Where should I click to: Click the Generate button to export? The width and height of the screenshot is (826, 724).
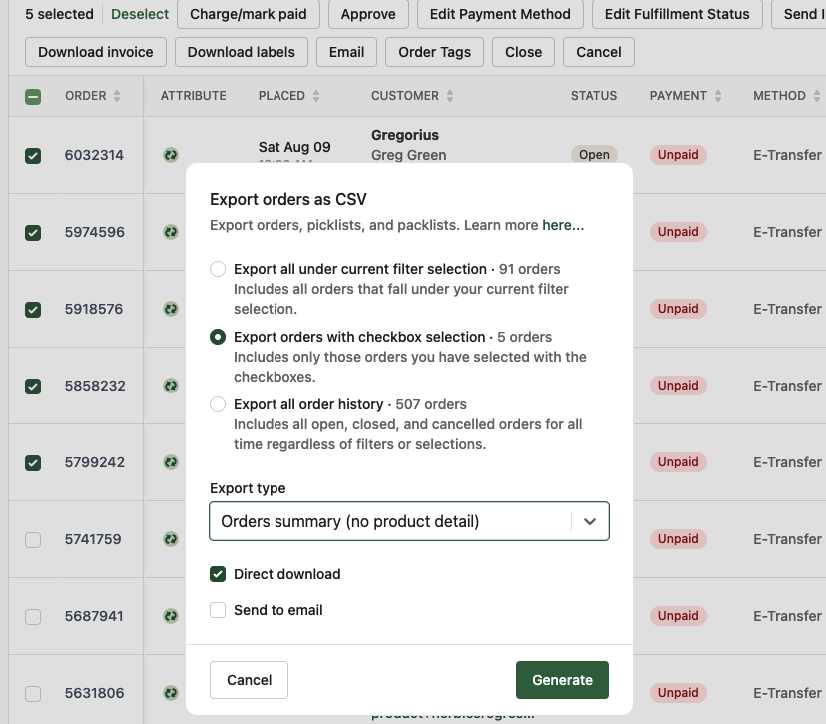click(562, 679)
